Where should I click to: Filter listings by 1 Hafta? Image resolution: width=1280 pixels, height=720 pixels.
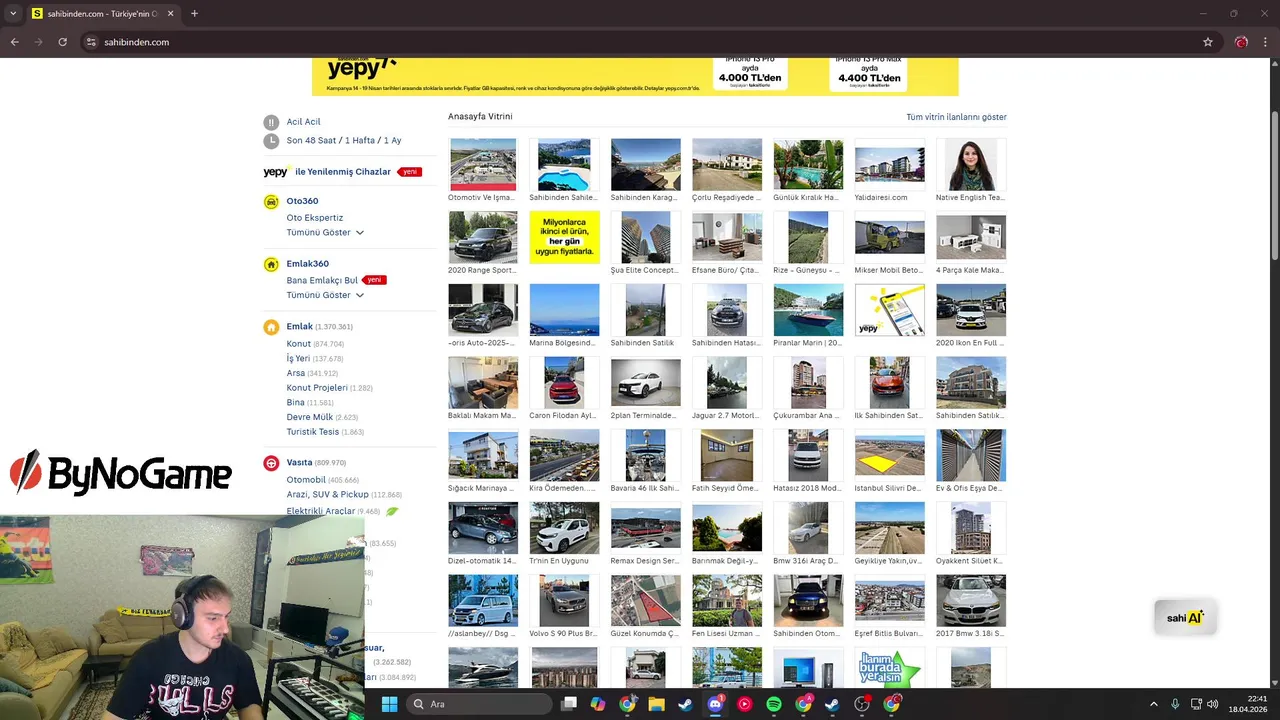pyautogui.click(x=360, y=141)
